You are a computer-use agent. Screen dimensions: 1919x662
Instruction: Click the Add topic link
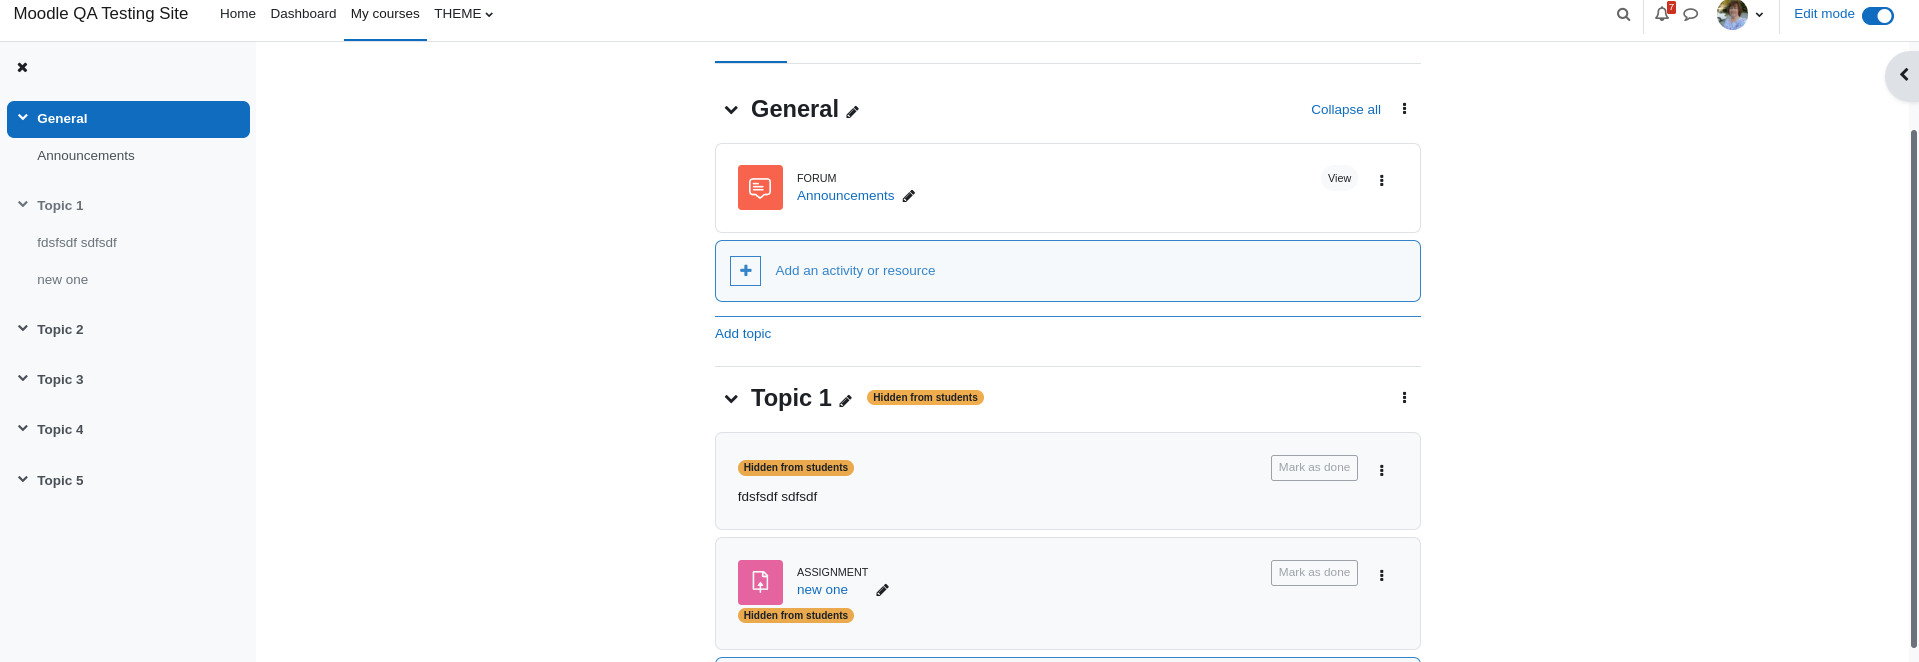(x=743, y=334)
